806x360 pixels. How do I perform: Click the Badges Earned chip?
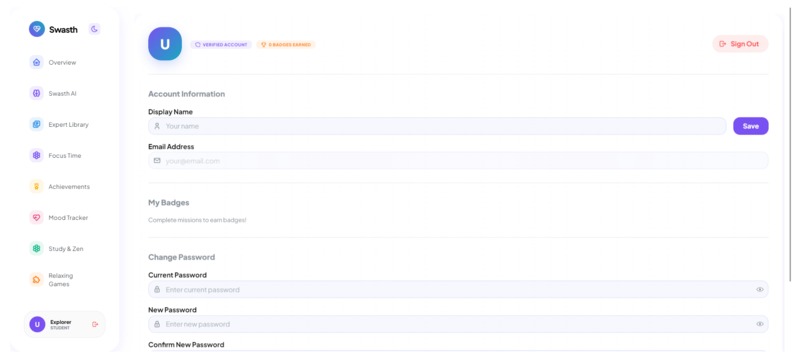tap(286, 45)
